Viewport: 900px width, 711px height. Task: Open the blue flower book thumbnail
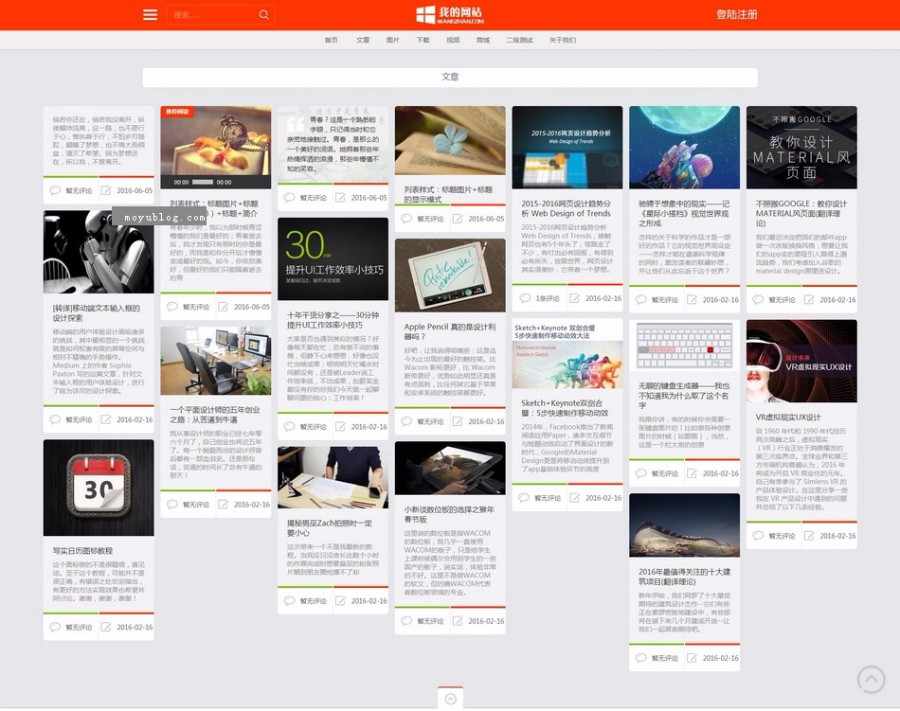point(450,141)
